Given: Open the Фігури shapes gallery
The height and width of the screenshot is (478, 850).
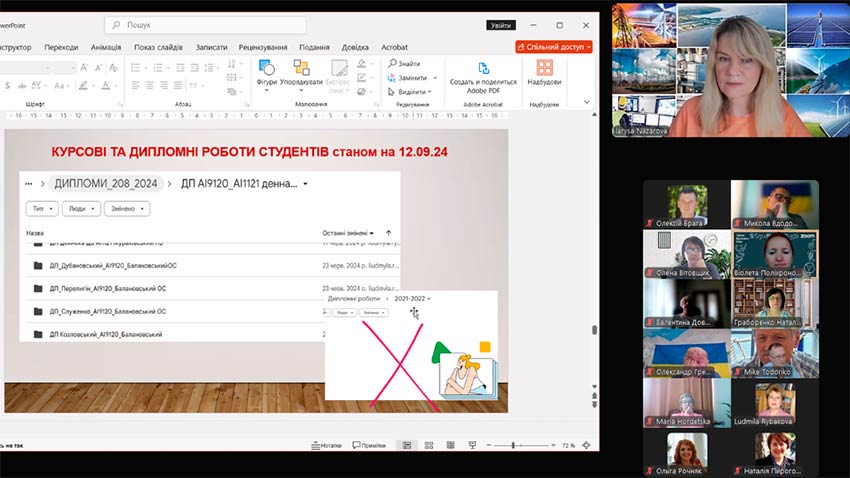Looking at the screenshot, I should [266, 72].
